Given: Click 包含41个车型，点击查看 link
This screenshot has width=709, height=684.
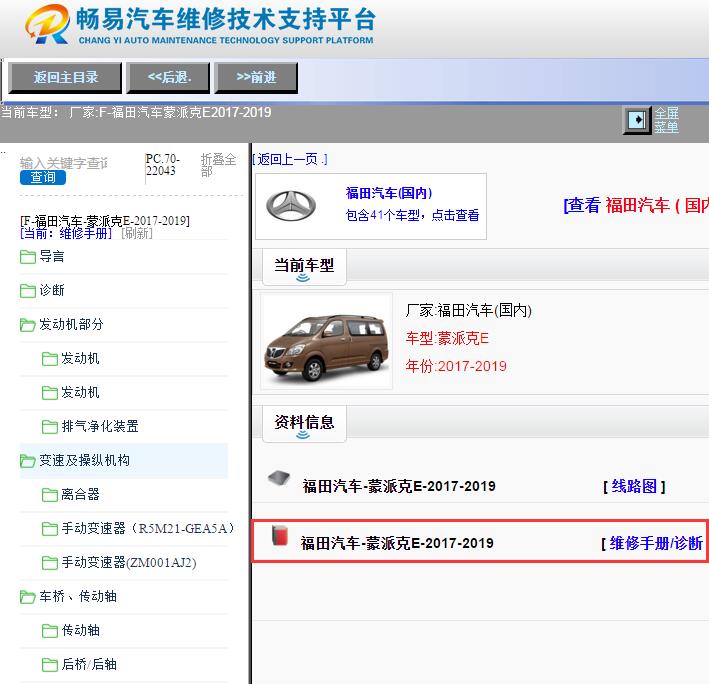Looking at the screenshot, I should click(x=412, y=215).
